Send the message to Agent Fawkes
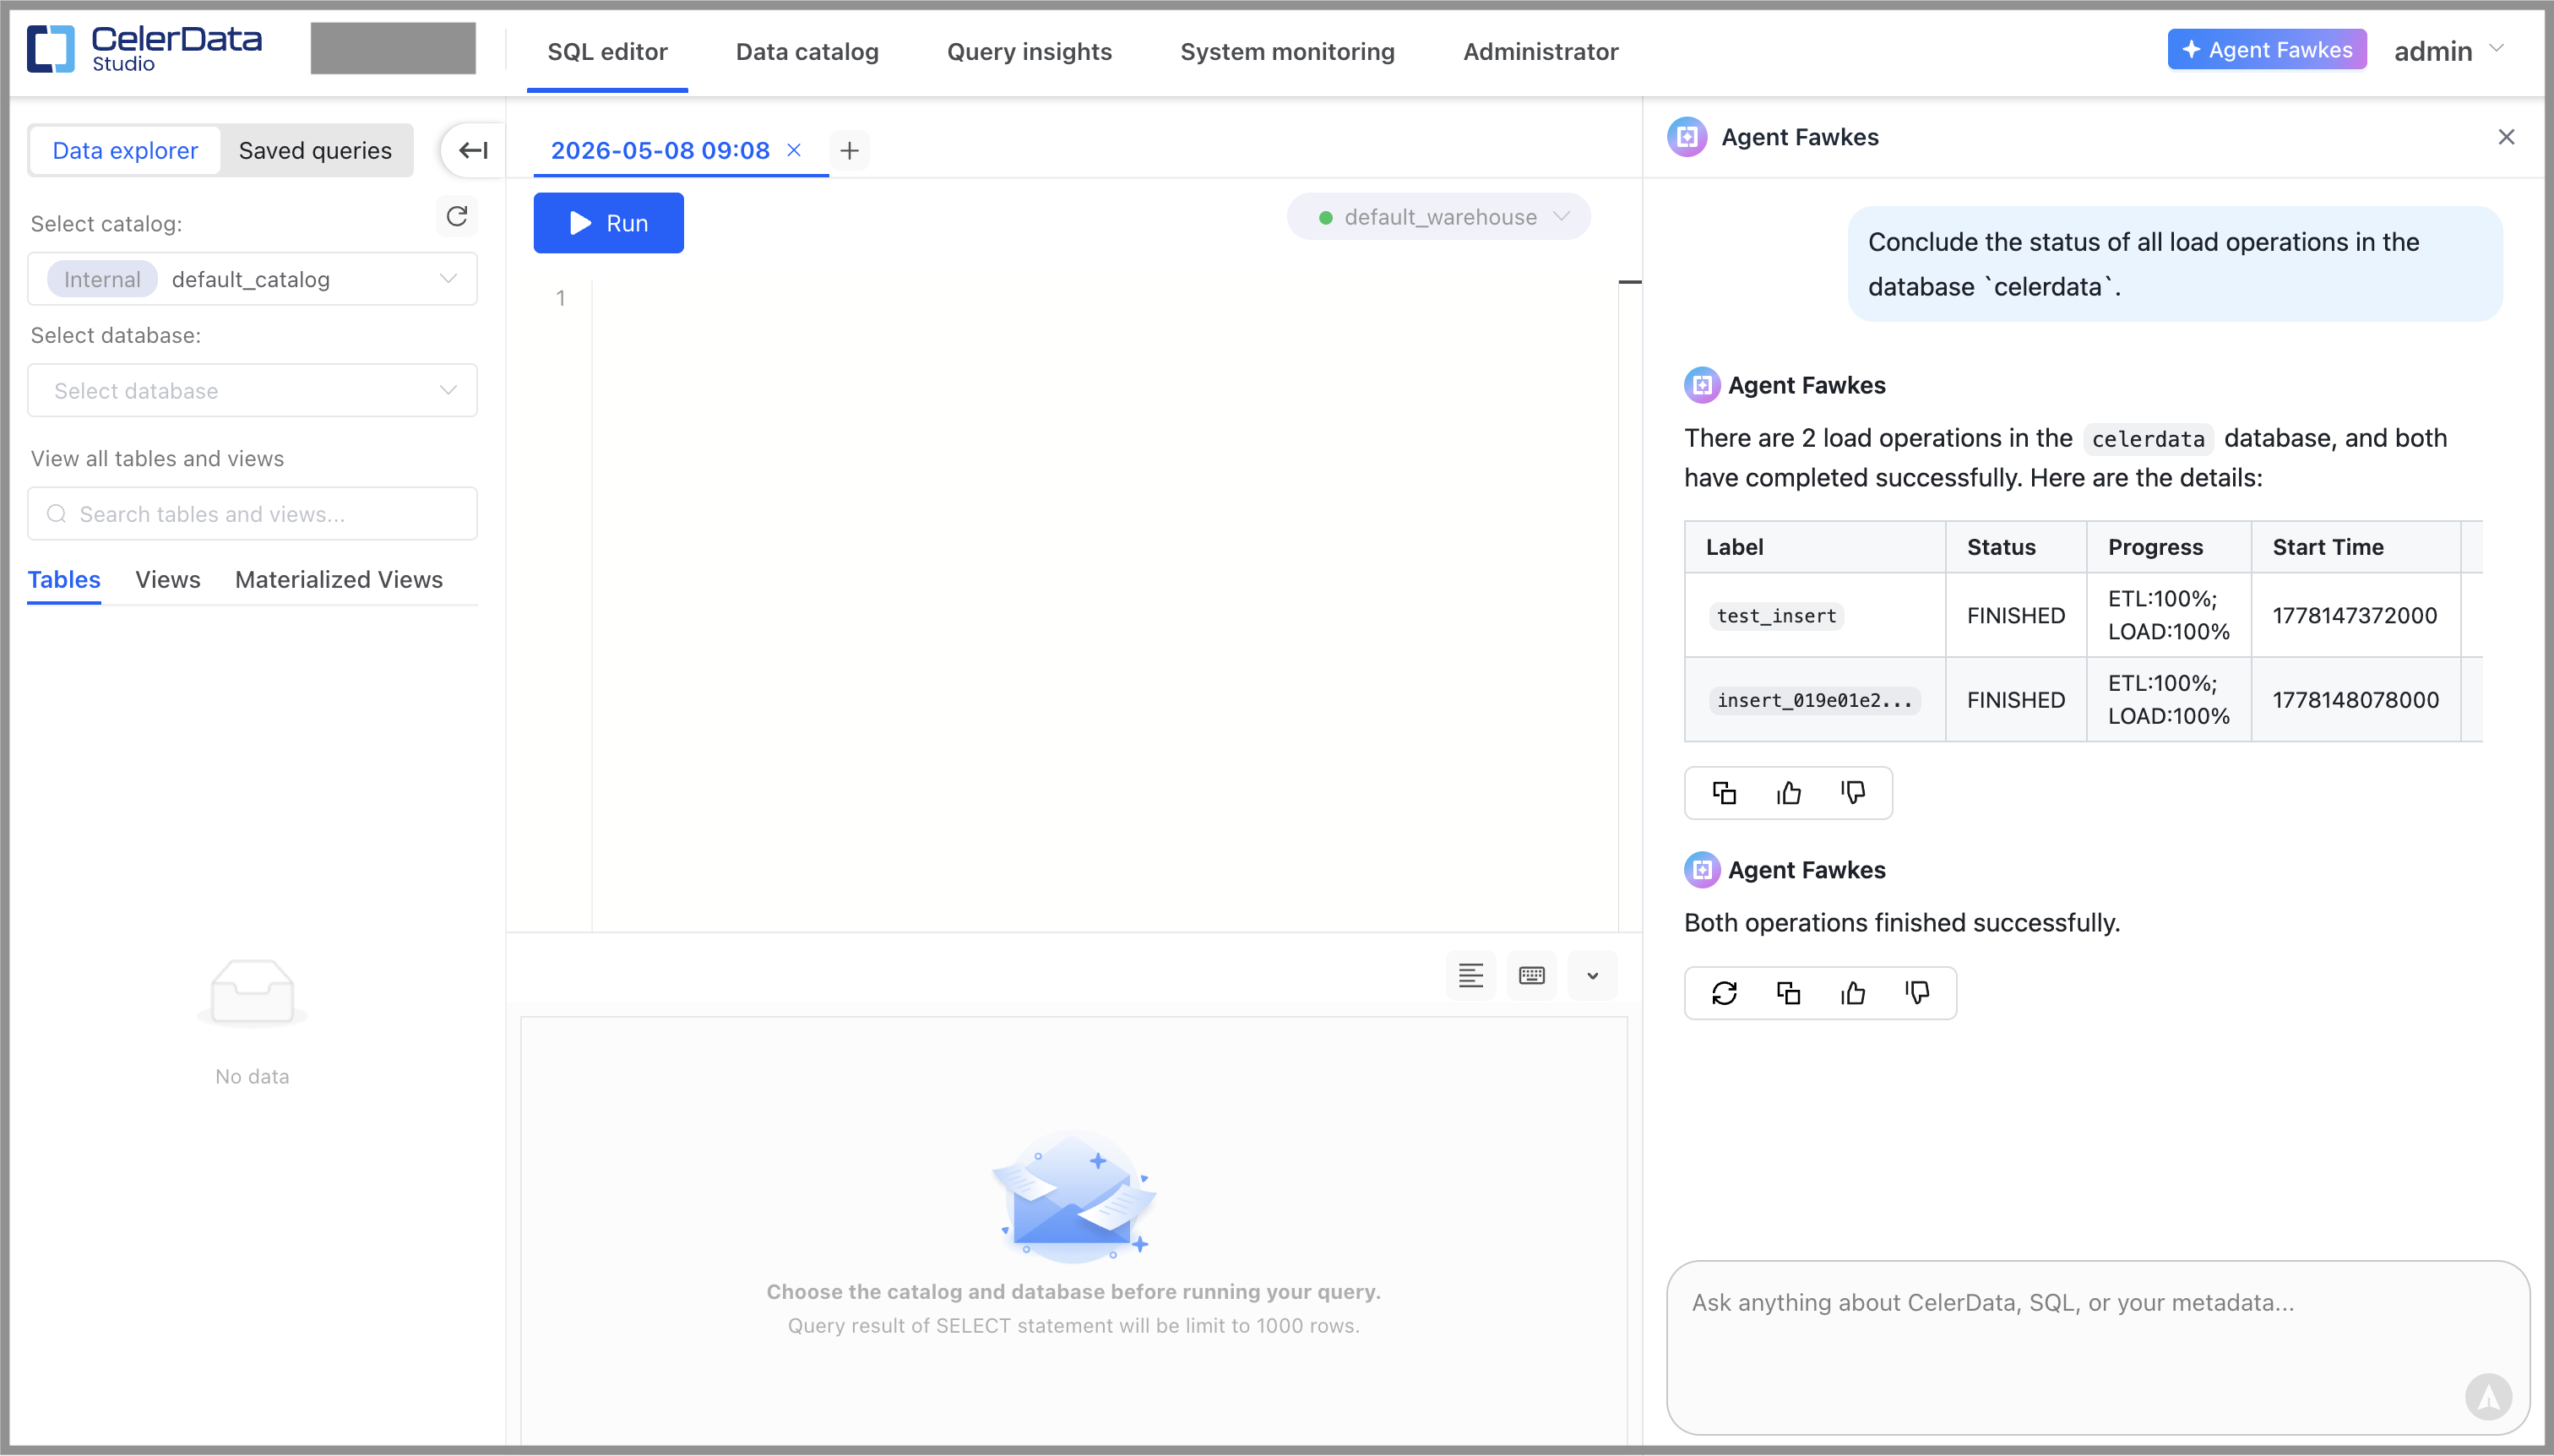 (2488, 1396)
